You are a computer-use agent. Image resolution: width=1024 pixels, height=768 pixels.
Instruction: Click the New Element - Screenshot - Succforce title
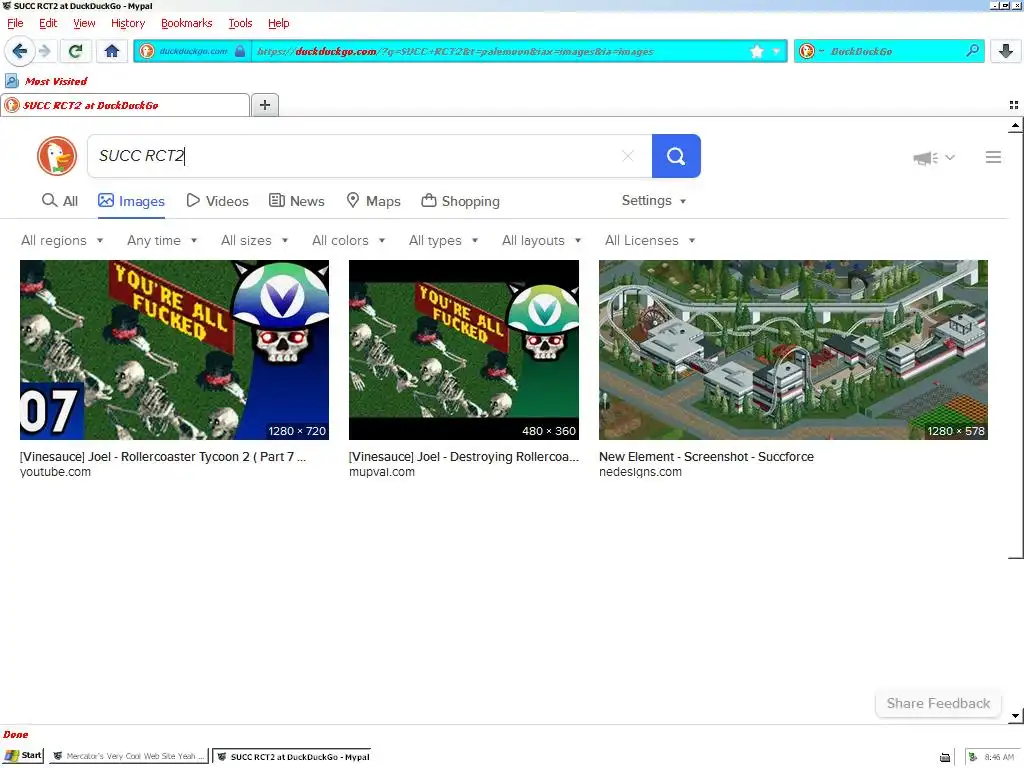[x=706, y=456]
